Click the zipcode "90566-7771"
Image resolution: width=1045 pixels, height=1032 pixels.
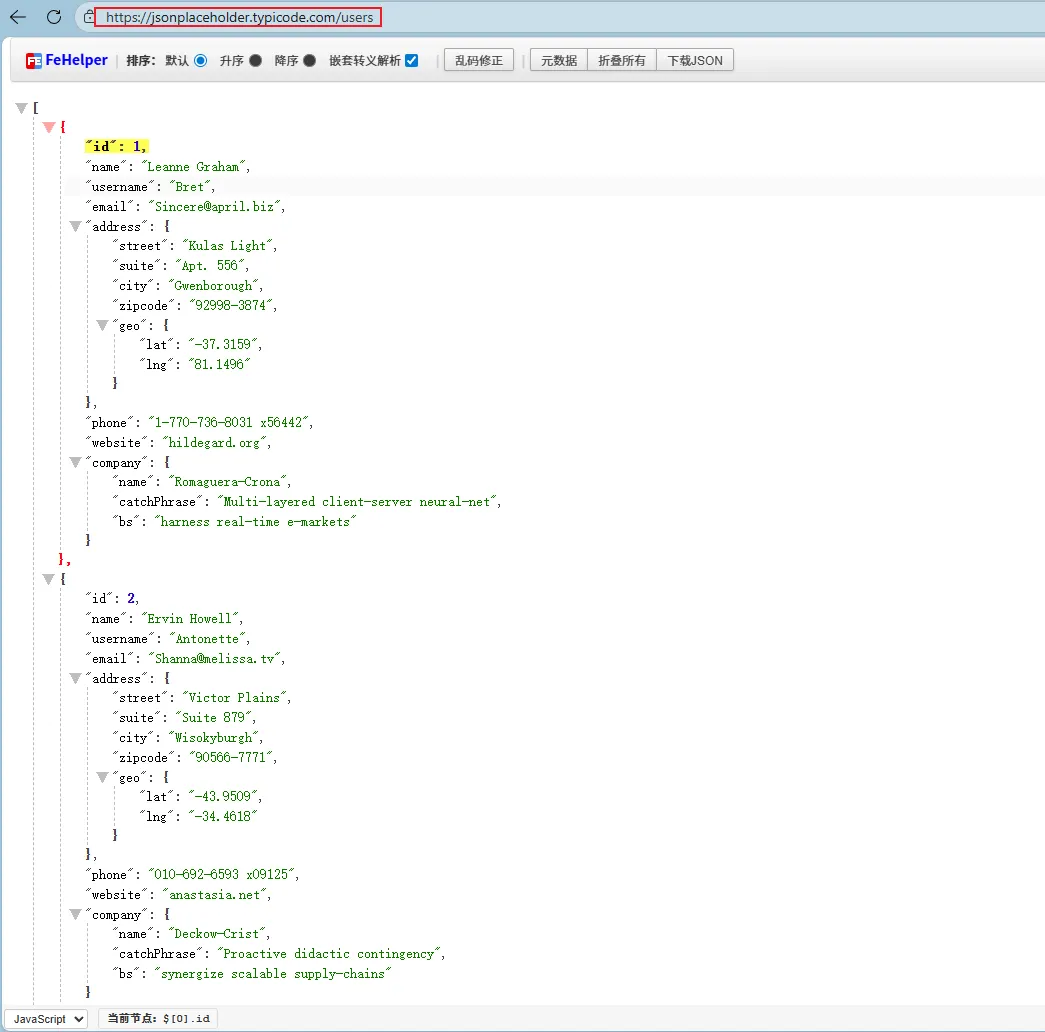pos(231,757)
